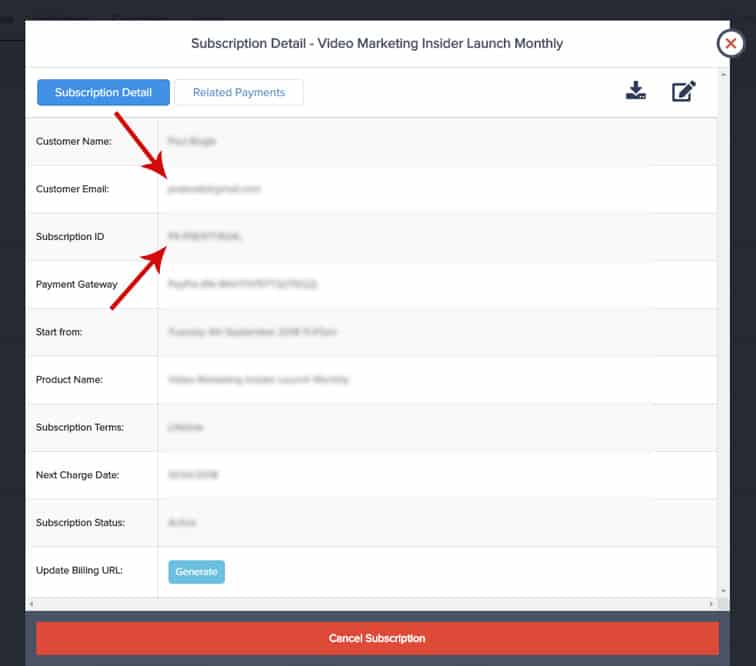Click the red Cancel Subscription button
Image resolution: width=756 pixels, height=666 pixels.
click(x=377, y=638)
